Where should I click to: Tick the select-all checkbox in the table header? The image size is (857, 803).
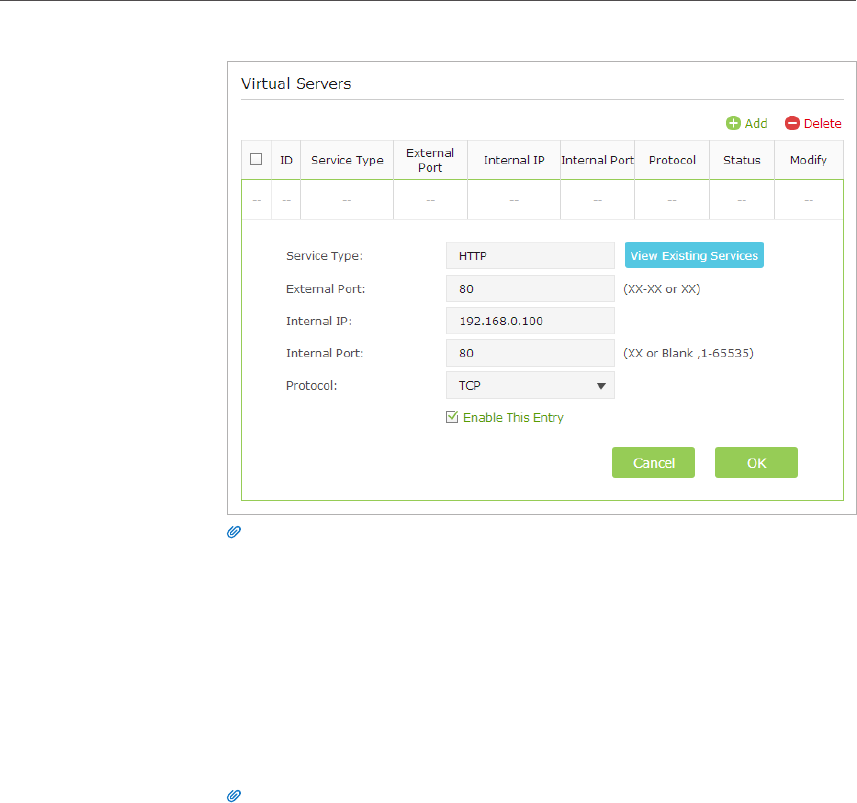(x=256, y=159)
